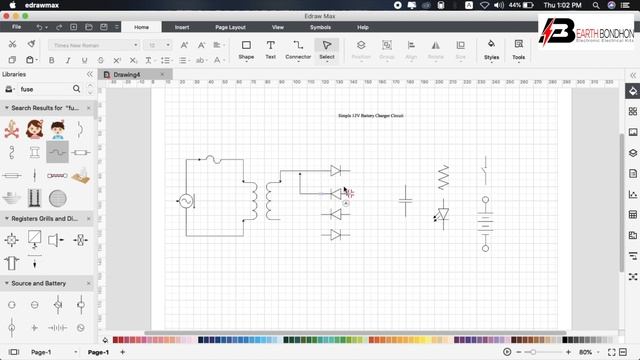Click the Redo arrow

point(59,27)
